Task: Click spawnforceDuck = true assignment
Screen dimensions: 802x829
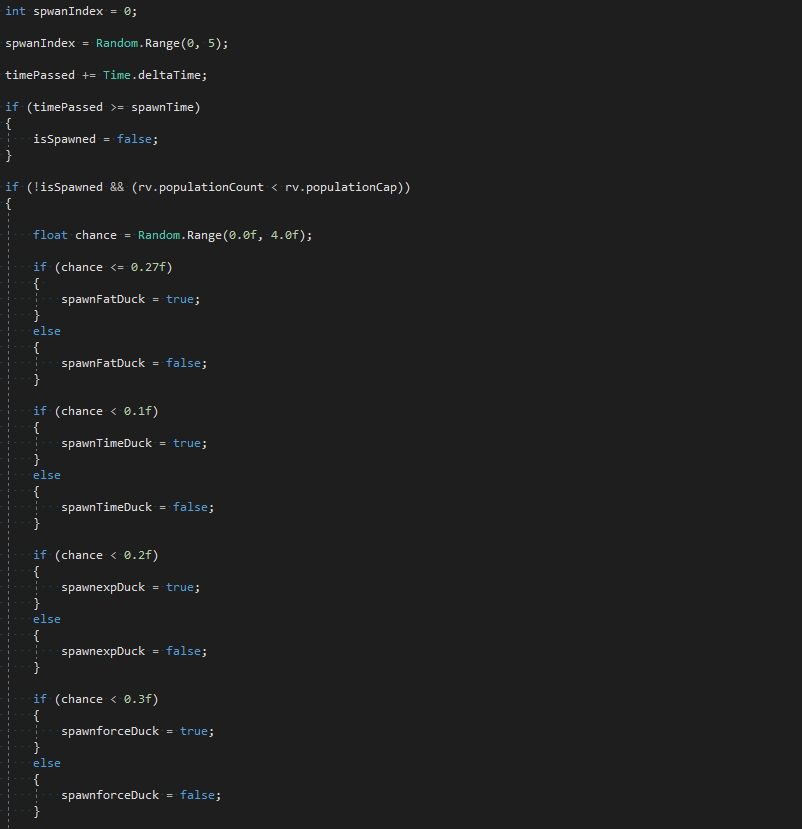Action: coord(137,731)
